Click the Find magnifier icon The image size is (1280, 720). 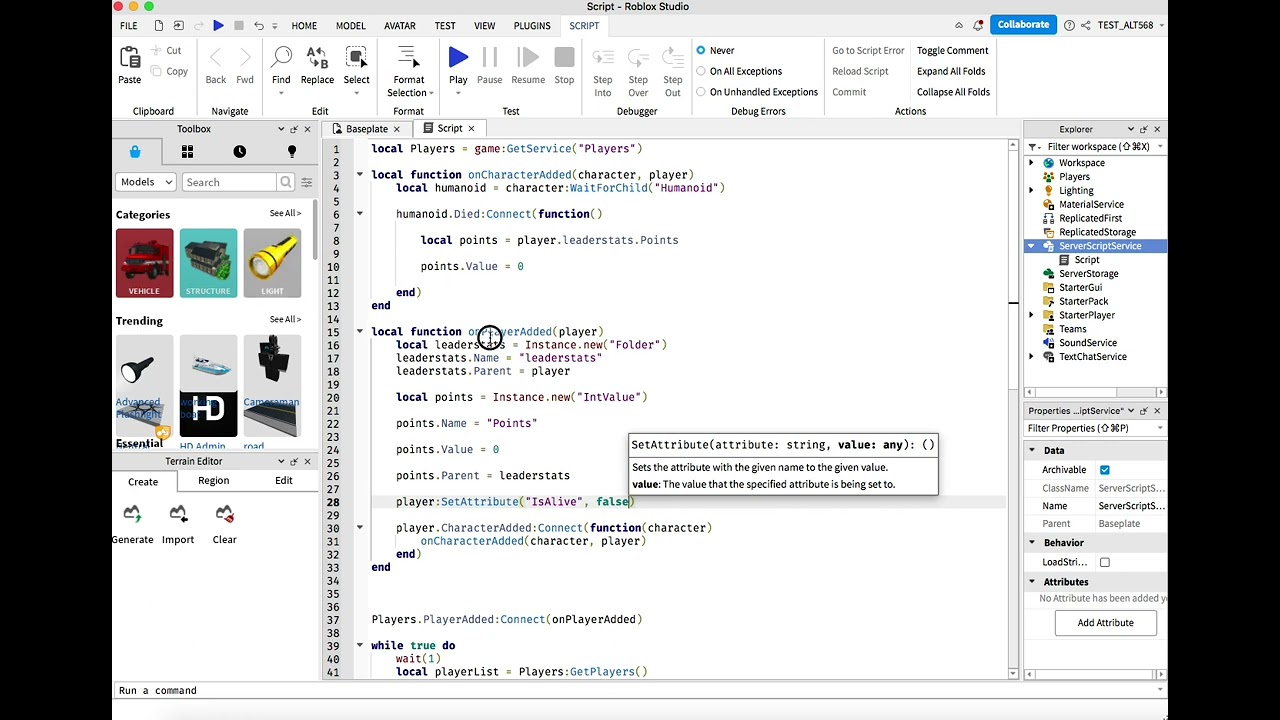click(281, 58)
